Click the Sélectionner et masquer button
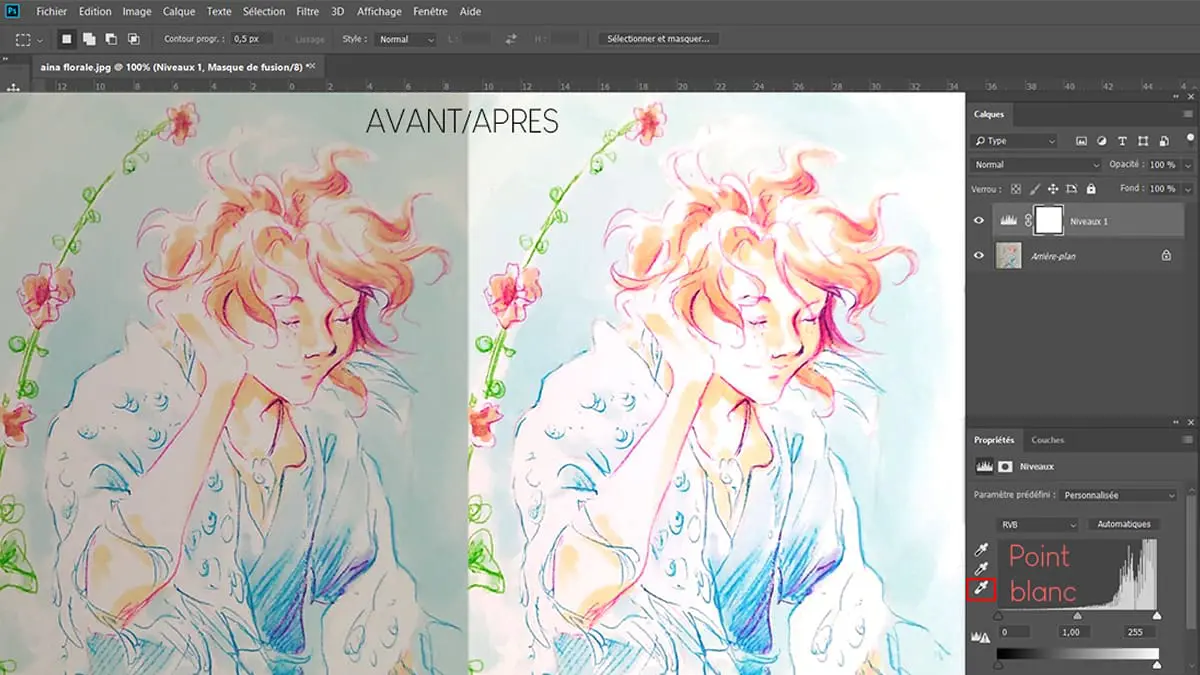Screen dimensions: 1200x675 [658, 39]
